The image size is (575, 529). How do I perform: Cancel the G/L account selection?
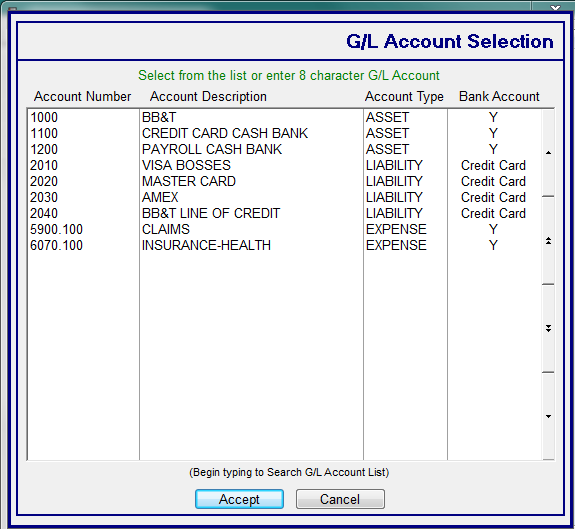340,499
